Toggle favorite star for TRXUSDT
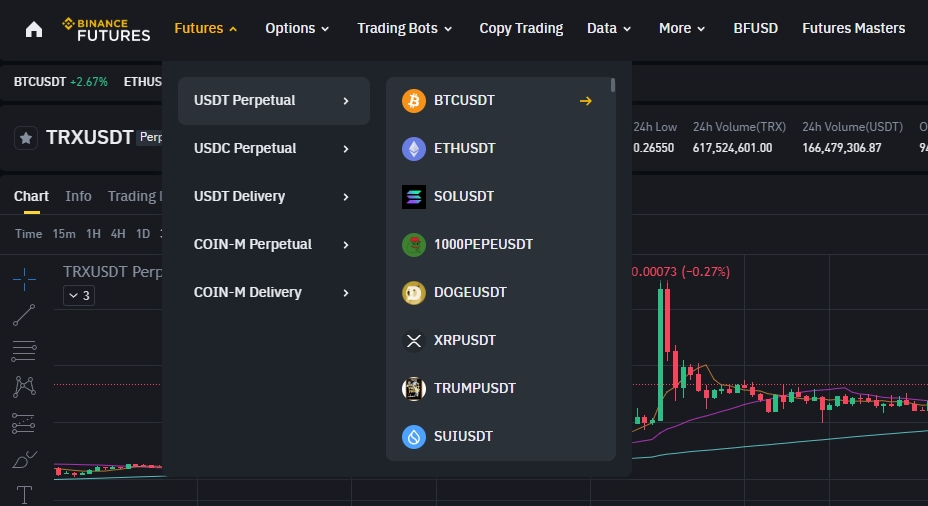 [x=25, y=138]
